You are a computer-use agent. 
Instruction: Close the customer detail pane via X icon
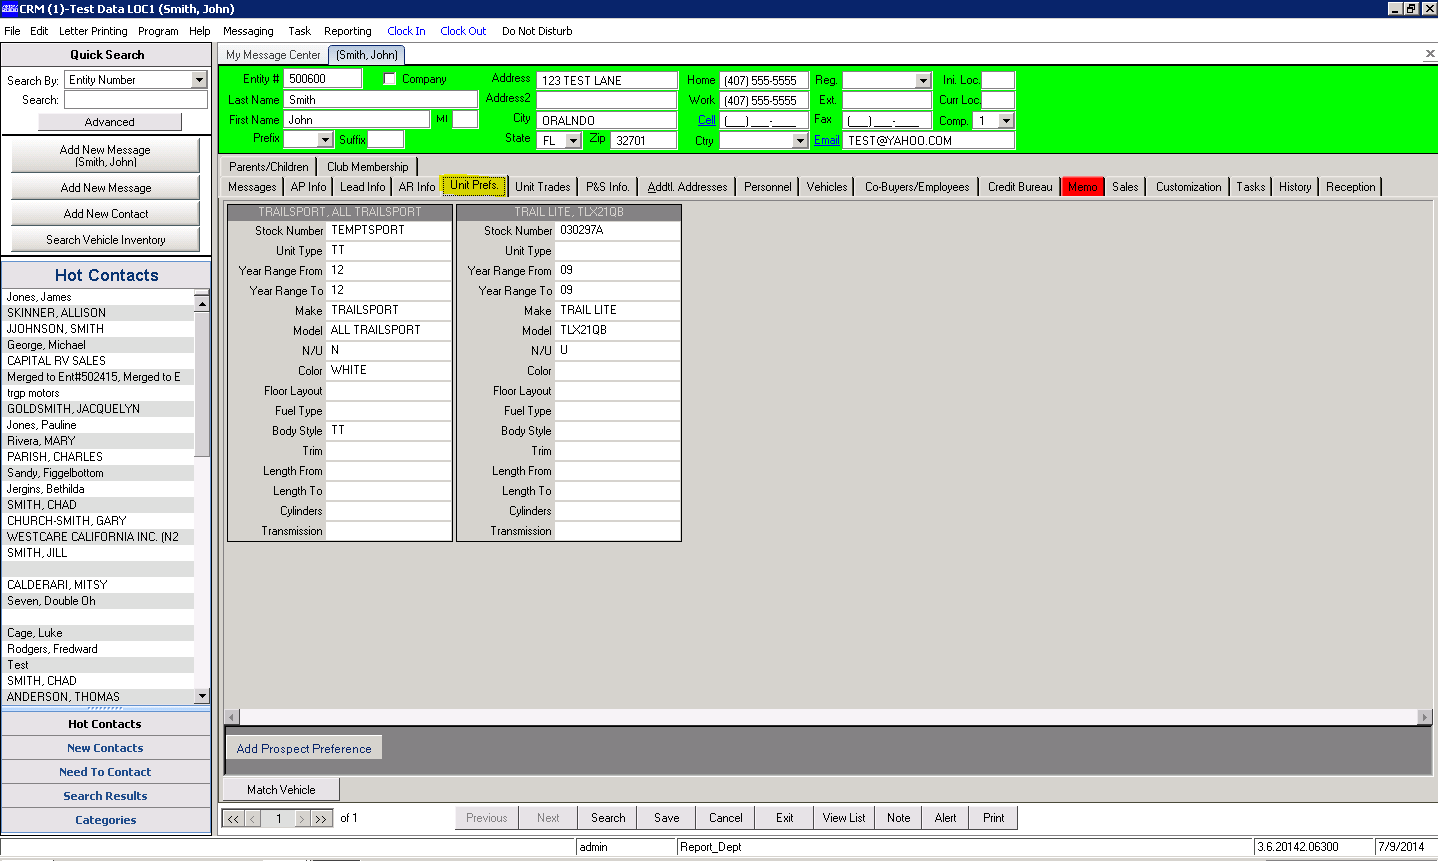(x=1429, y=54)
